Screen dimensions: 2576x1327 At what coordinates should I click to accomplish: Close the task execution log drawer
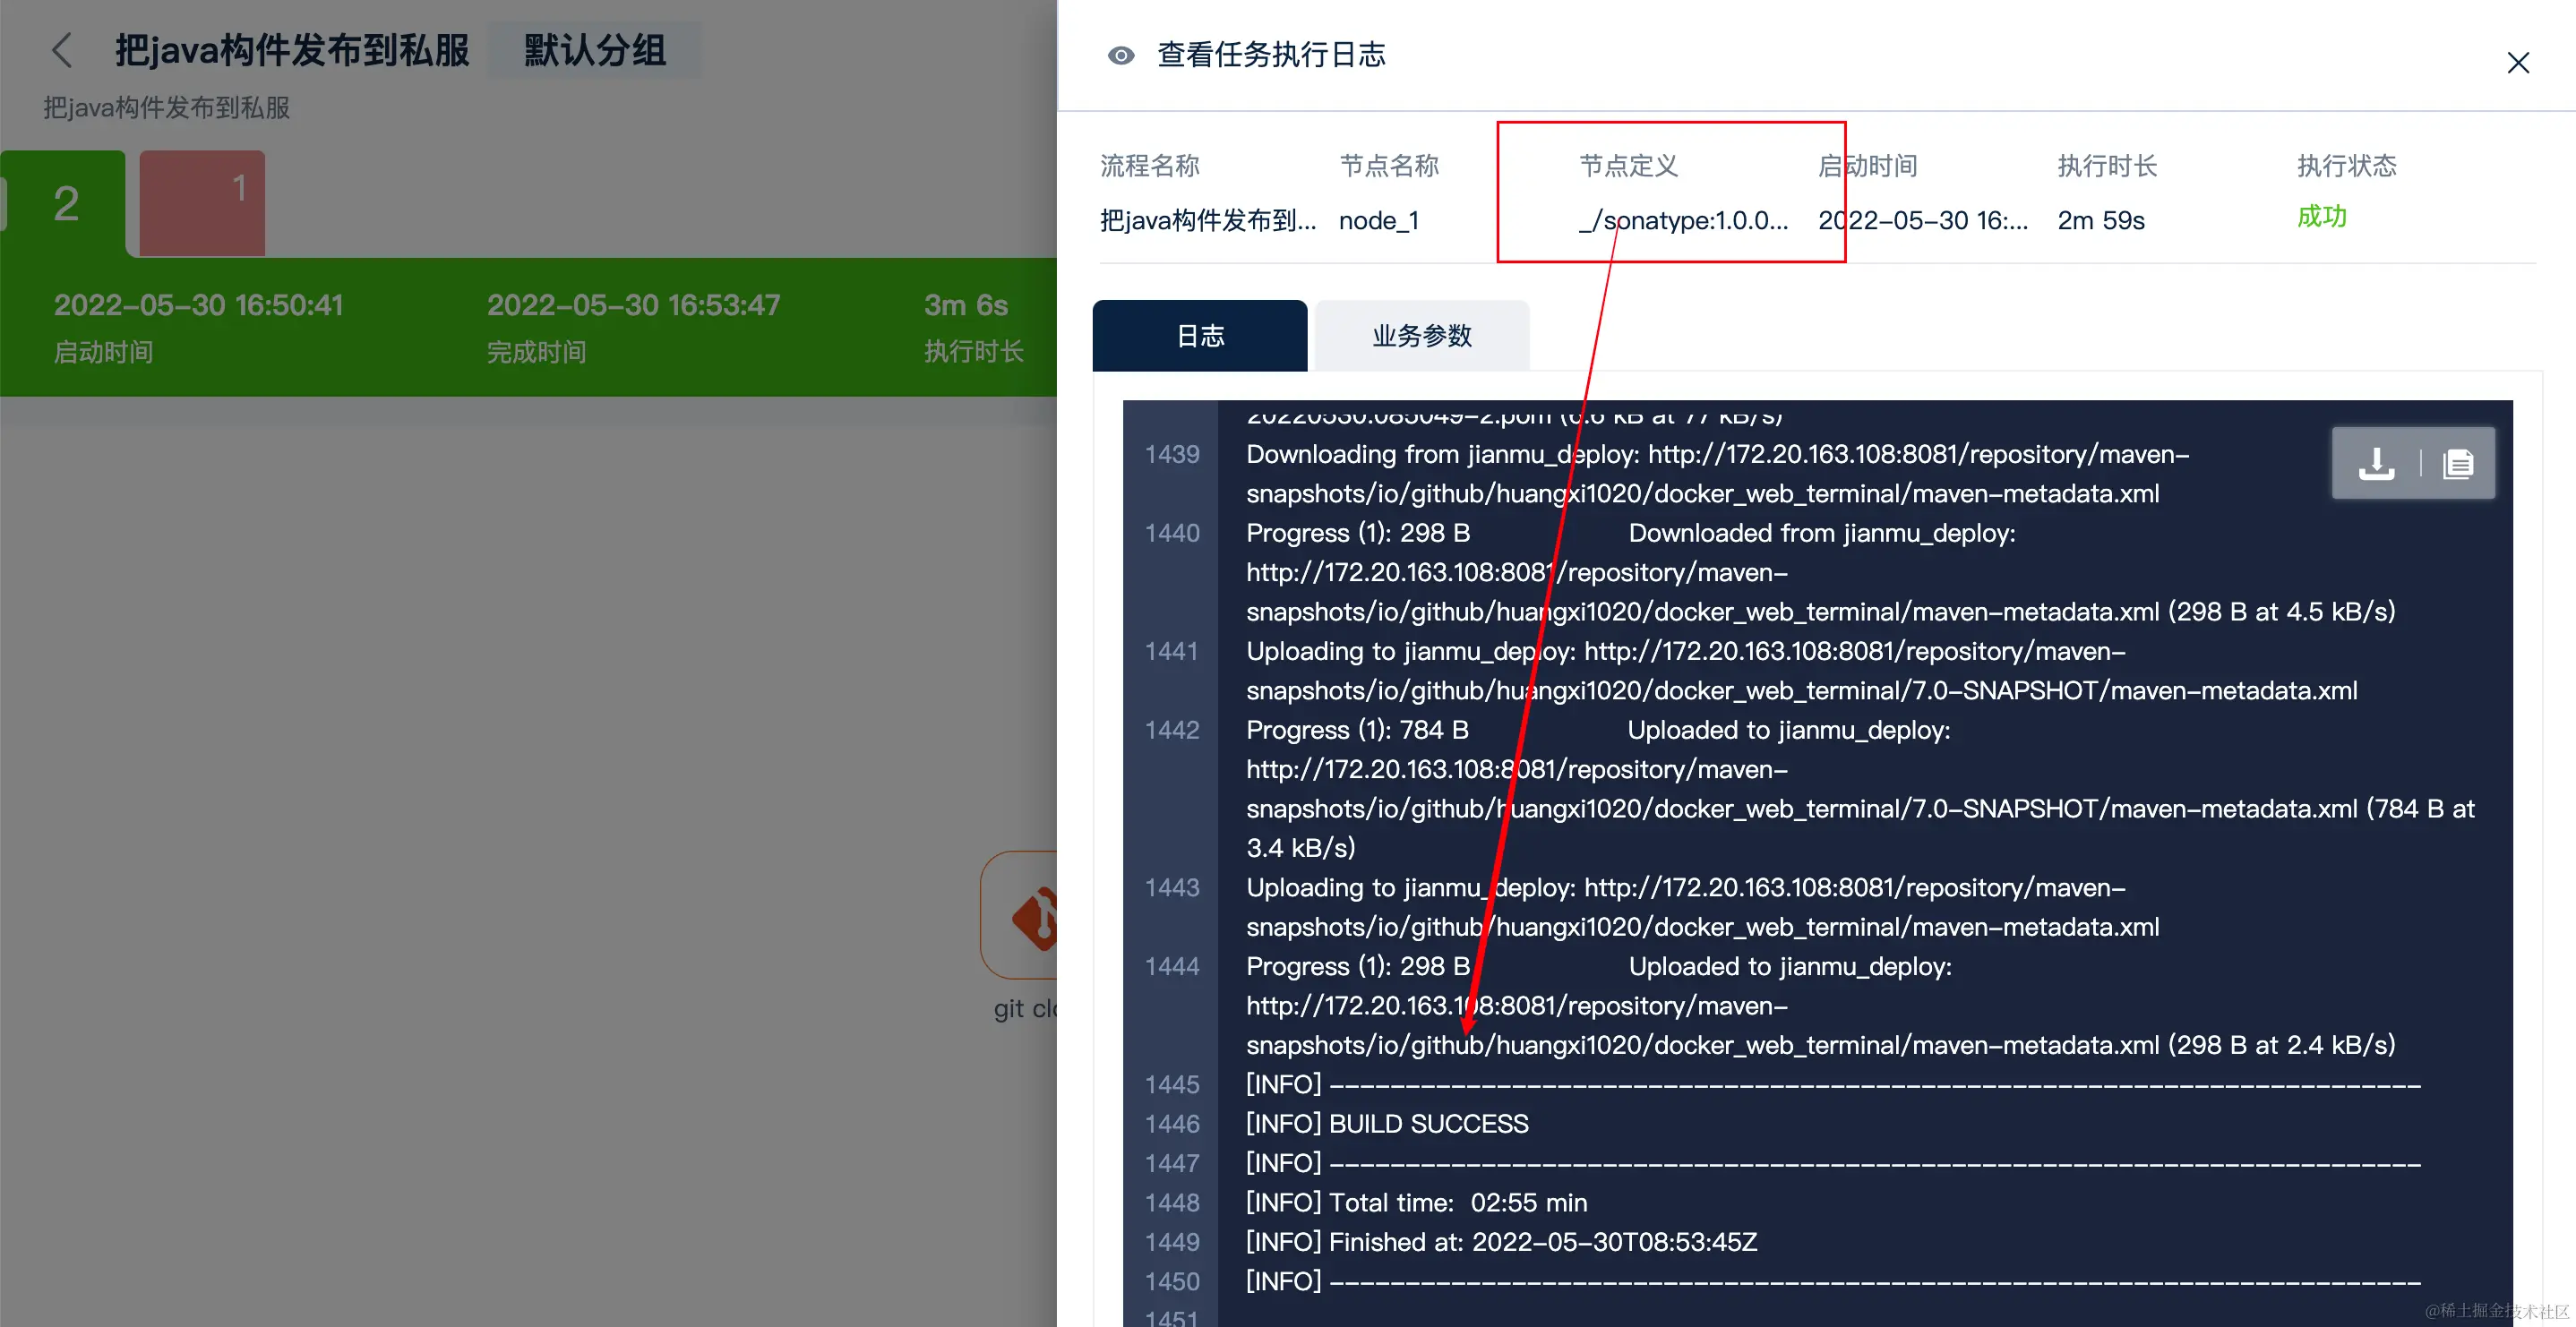[2517, 63]
